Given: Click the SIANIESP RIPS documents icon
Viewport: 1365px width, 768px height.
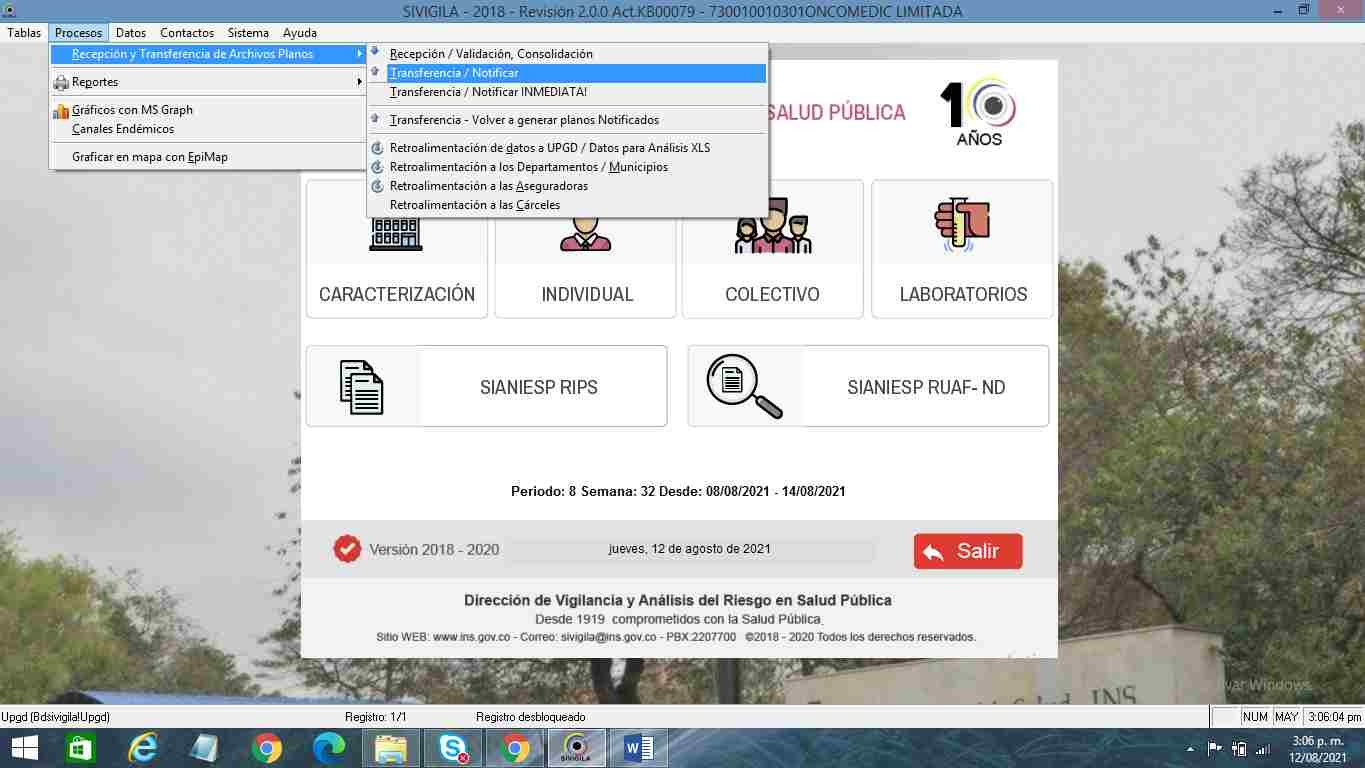Looking at the screenshot, I should click(362, 386).
